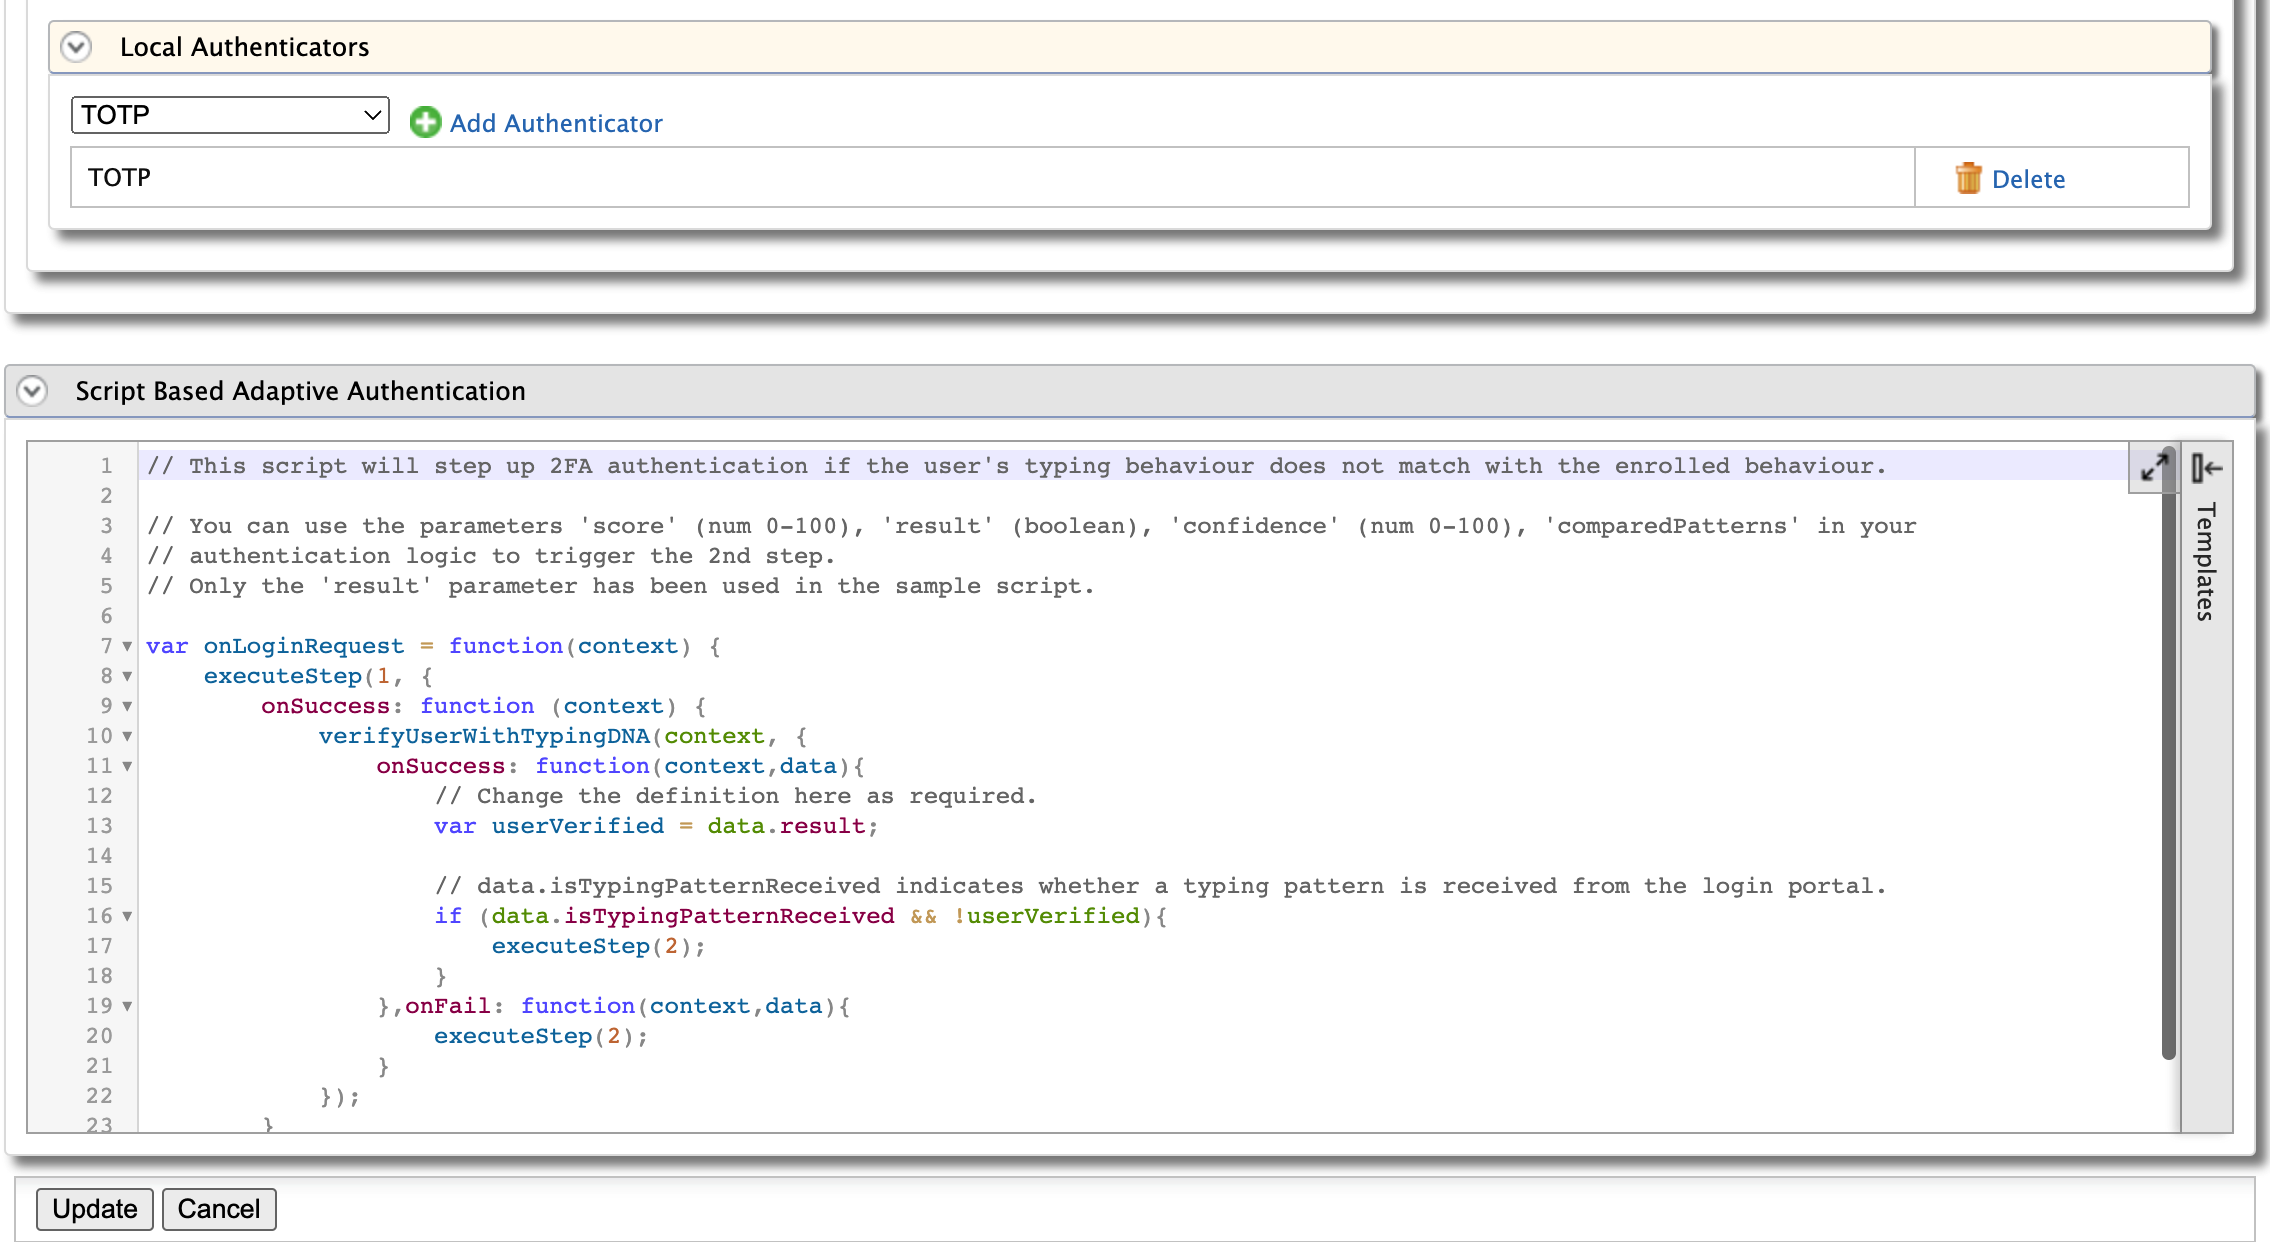Fold code at line 19 arrow
The image size is (2270, 1242).
pos(127,1007)
